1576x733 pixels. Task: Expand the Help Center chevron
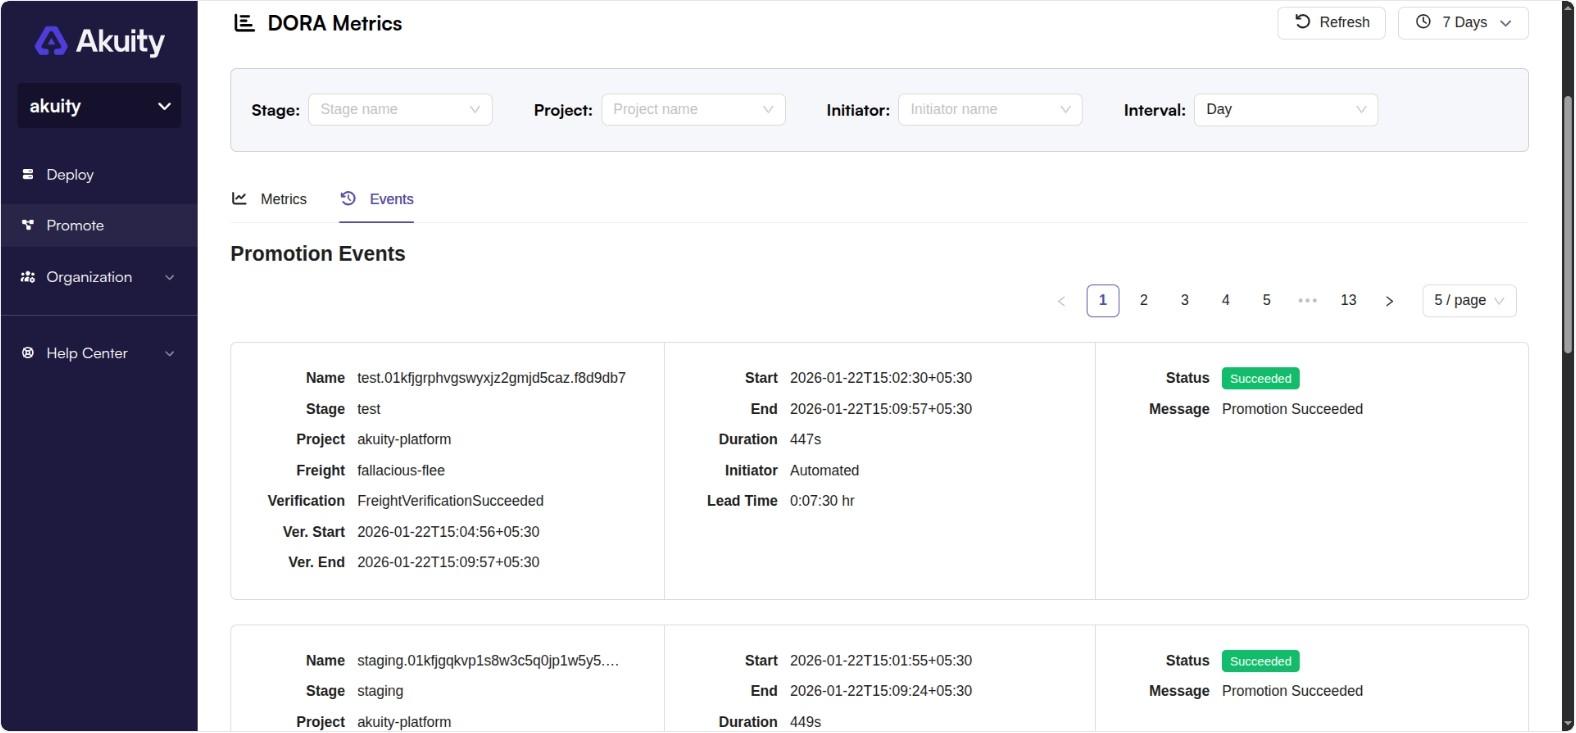(x=169, y=353)
